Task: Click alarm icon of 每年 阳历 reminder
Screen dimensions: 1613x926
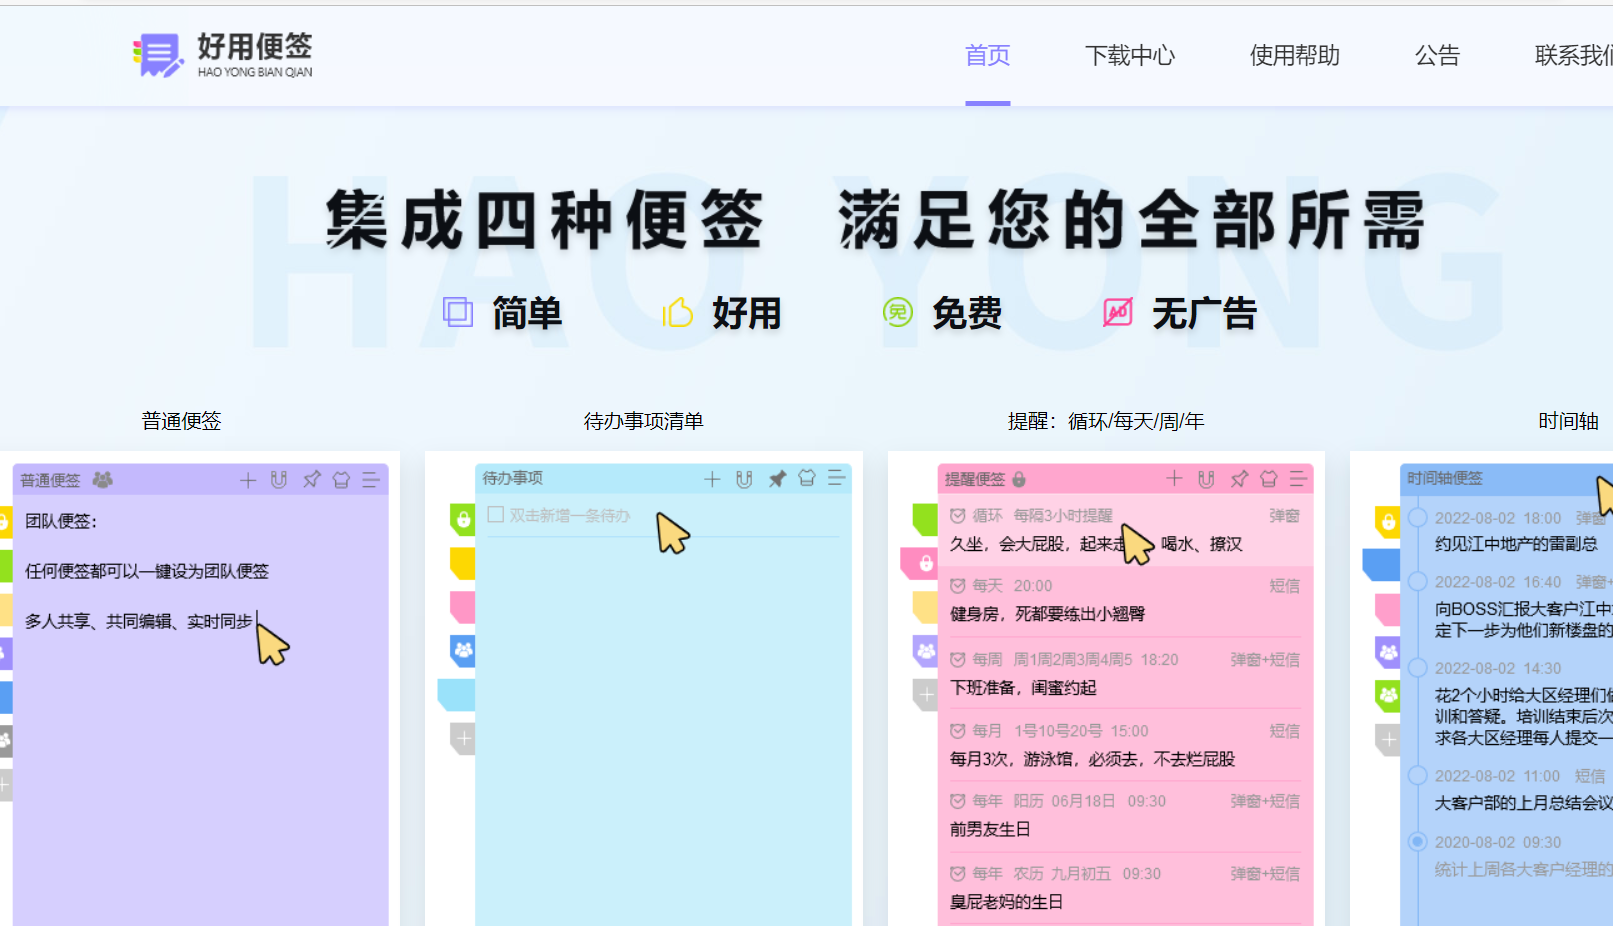Action: click(958, 801)
